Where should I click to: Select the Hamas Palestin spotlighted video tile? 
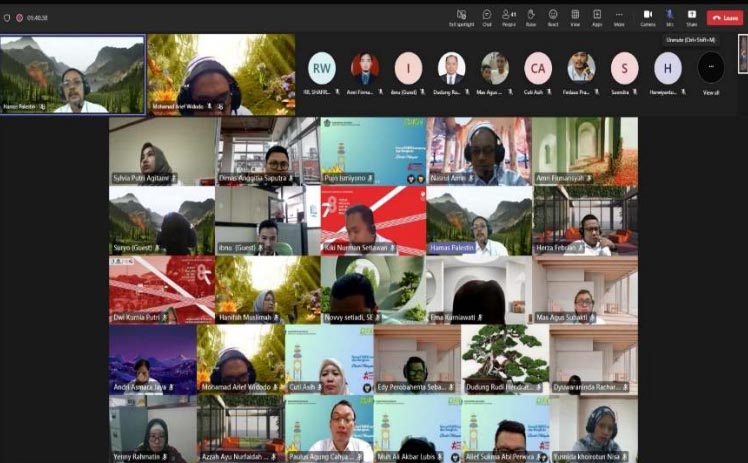coord(72,75)
